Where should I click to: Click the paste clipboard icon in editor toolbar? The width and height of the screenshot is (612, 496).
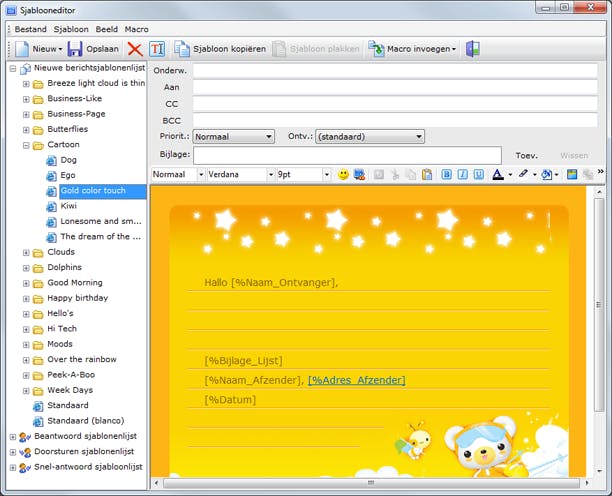[427, 174]
